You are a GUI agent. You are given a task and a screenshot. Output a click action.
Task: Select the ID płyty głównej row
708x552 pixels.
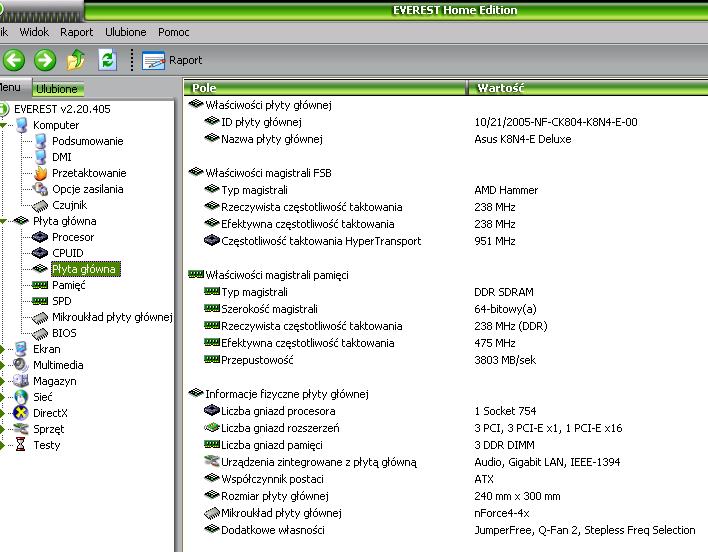coord(445,122)
